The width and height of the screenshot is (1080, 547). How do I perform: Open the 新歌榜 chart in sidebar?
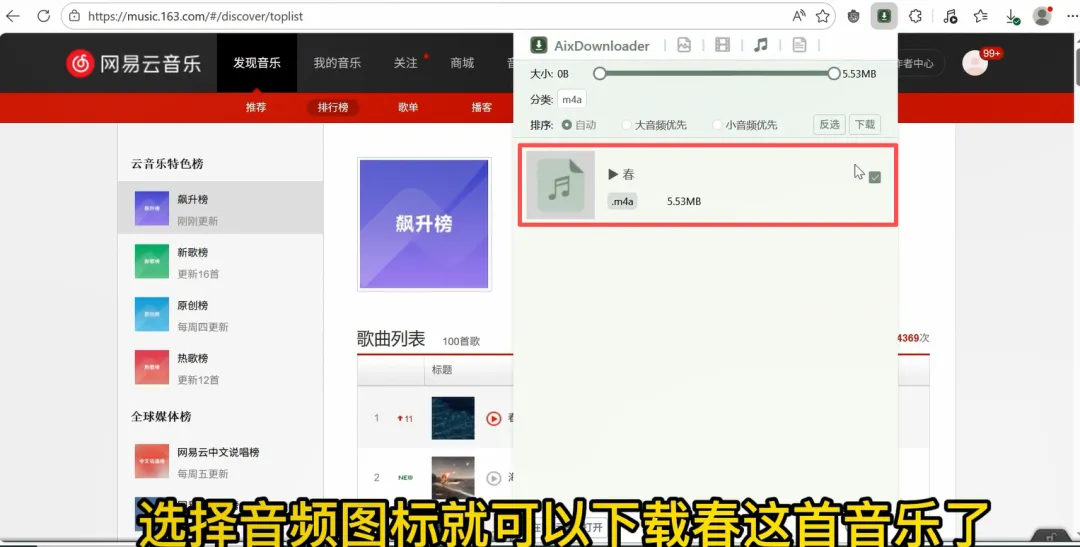(220, 262)
